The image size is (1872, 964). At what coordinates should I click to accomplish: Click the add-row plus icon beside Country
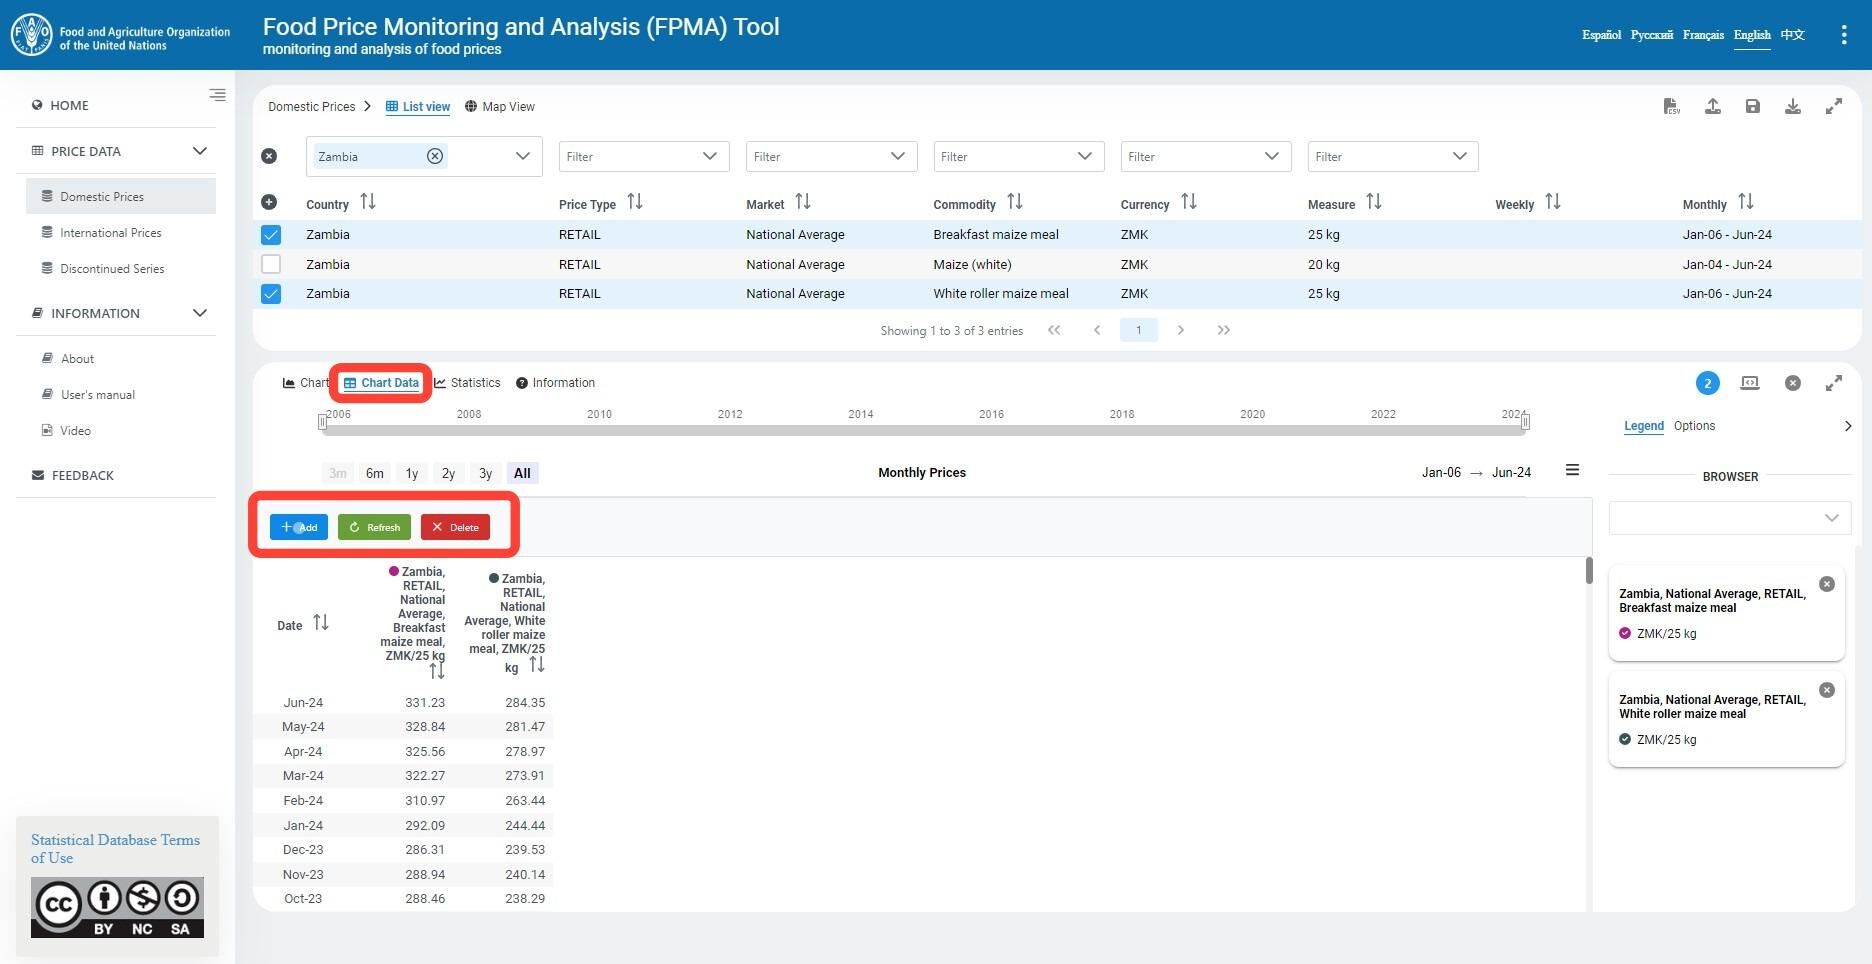click(269, 202)
